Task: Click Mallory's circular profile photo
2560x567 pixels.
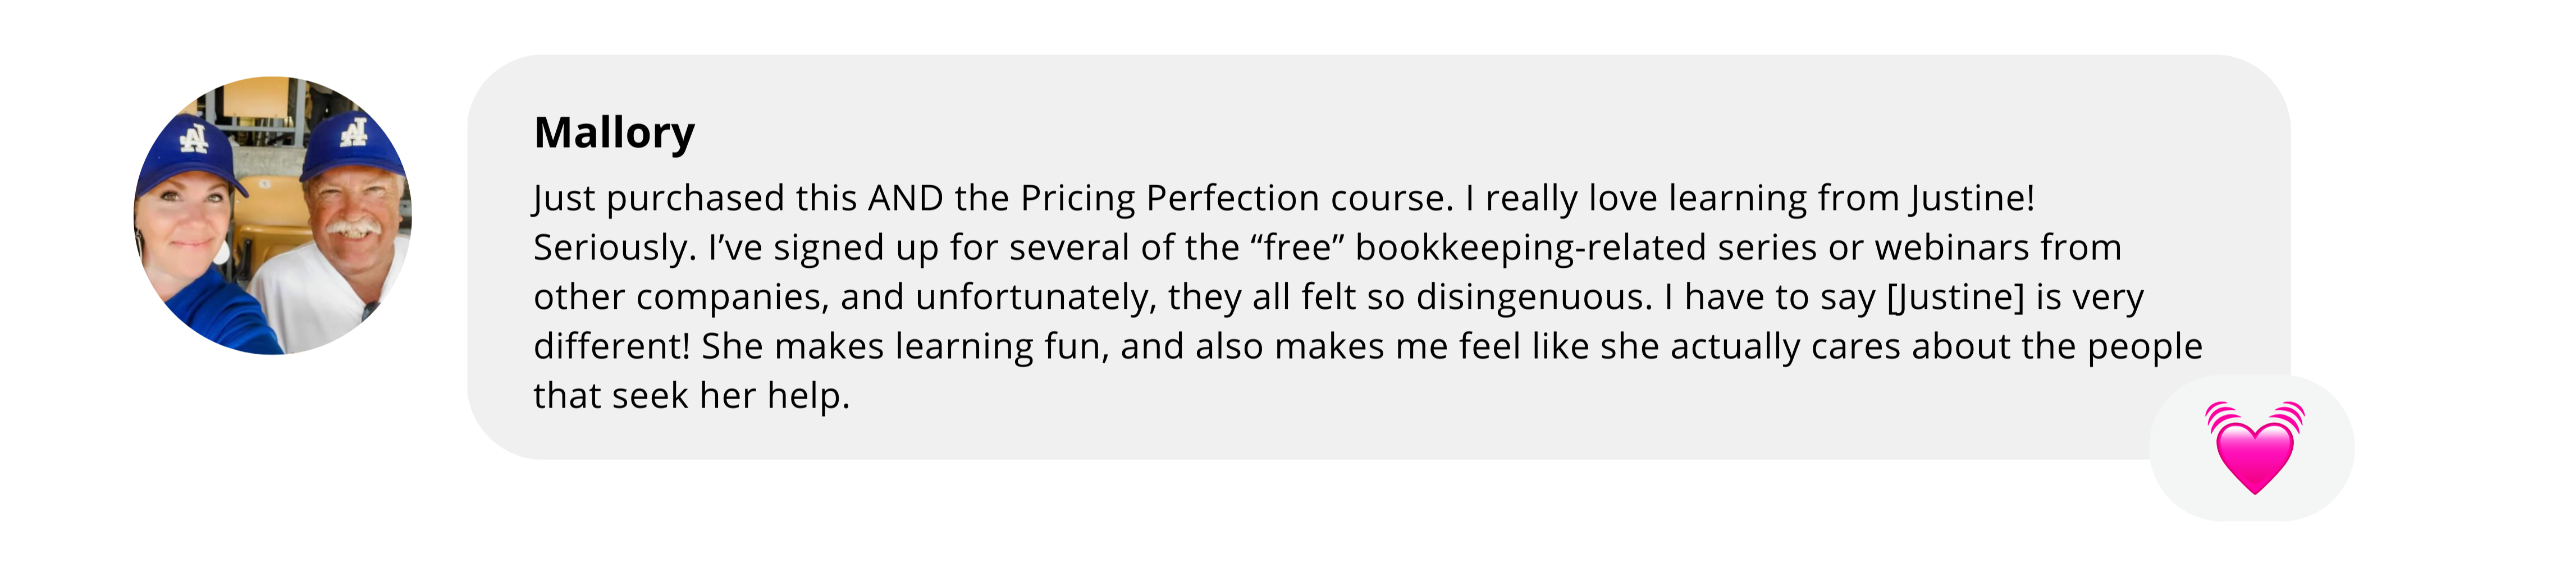Action: pyautogui.click(x=272, y=215)
